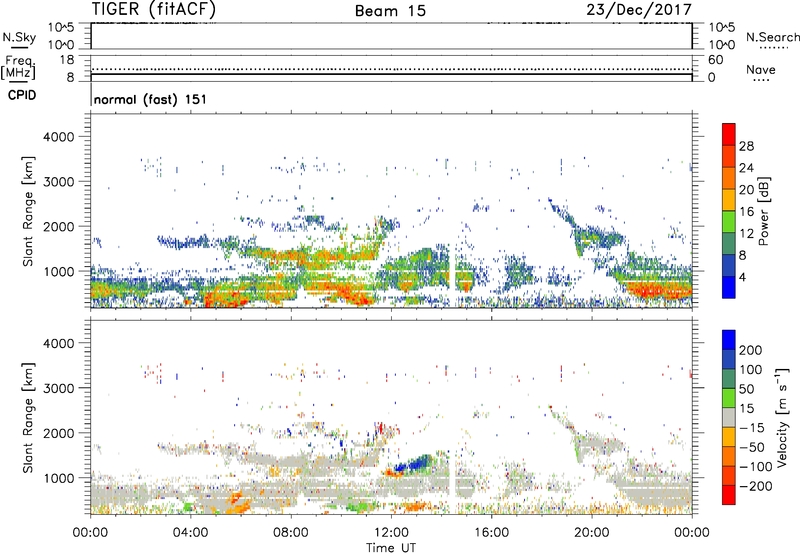Click the 'Velocity [m s-1]' color bar label
This screenshot has width=800, height=554.
(782, 417)
